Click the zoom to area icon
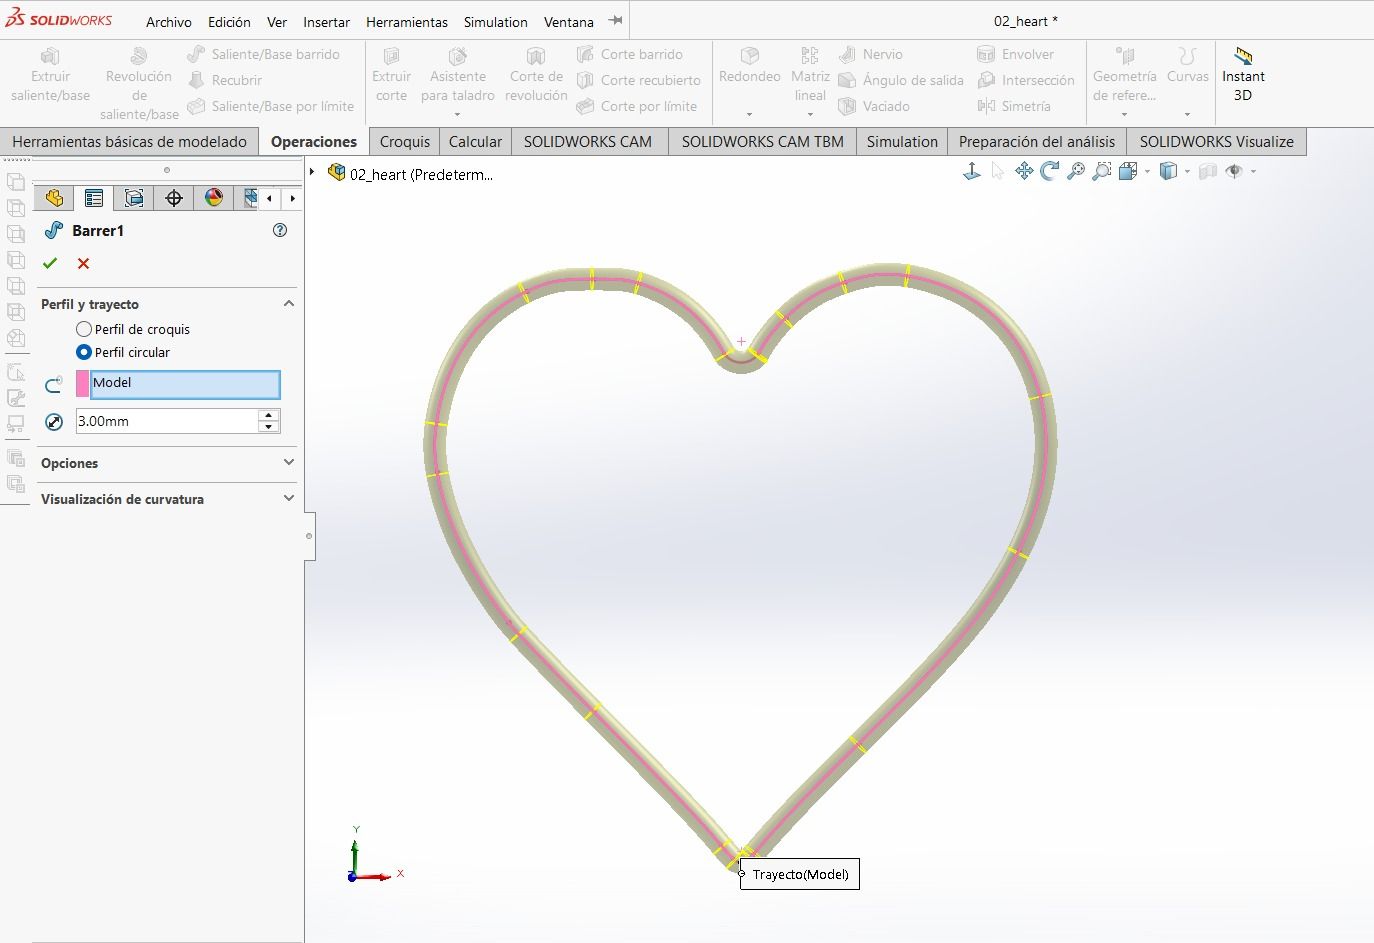Screen dimensions: 1374x943 click(x=1102, y=172)
